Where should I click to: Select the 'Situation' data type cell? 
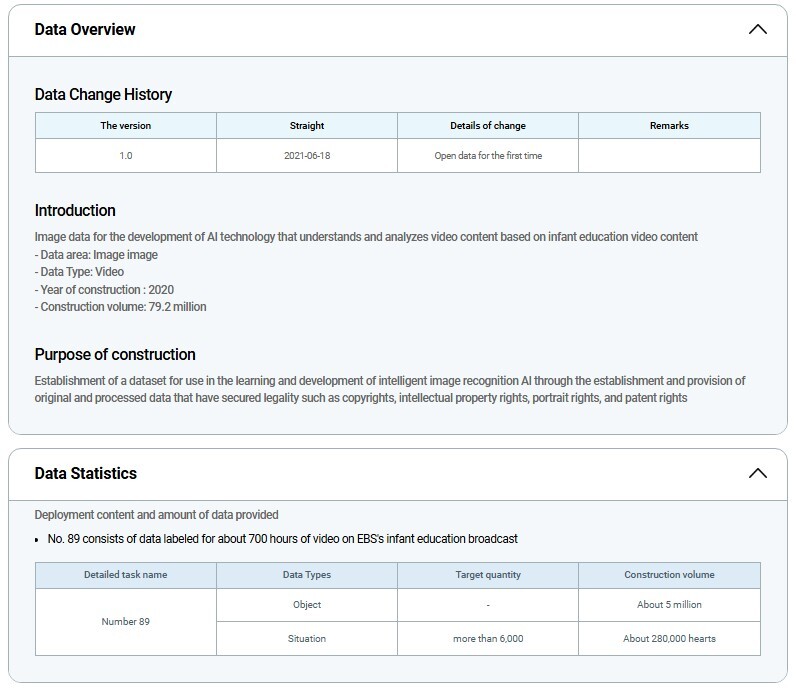[x=307, y=638]
